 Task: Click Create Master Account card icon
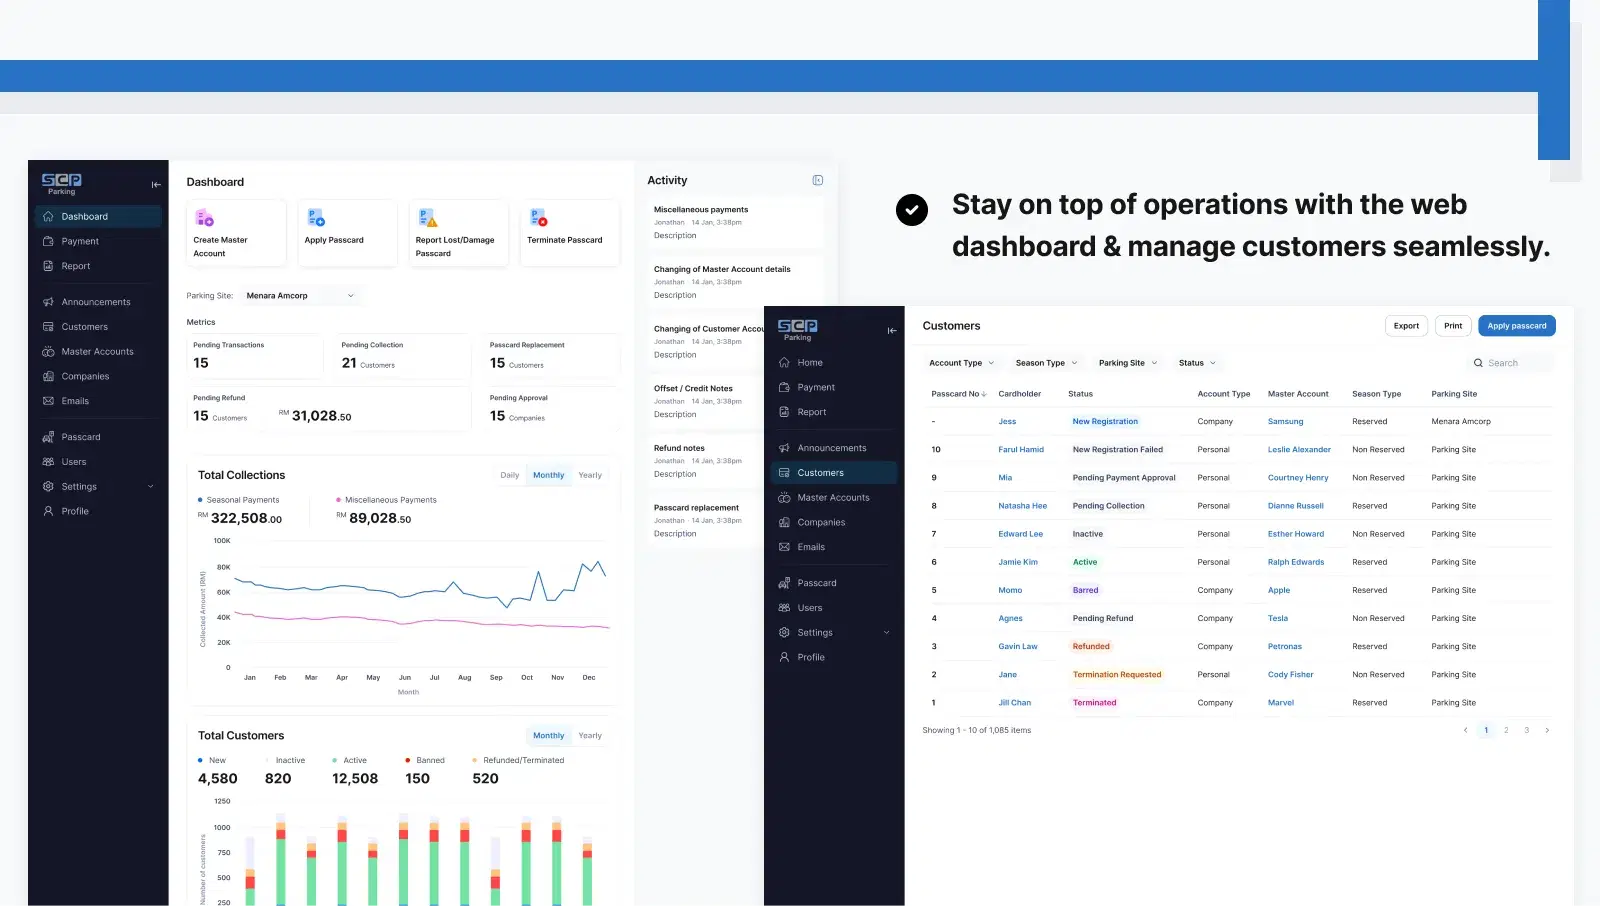tap(204, 218)
